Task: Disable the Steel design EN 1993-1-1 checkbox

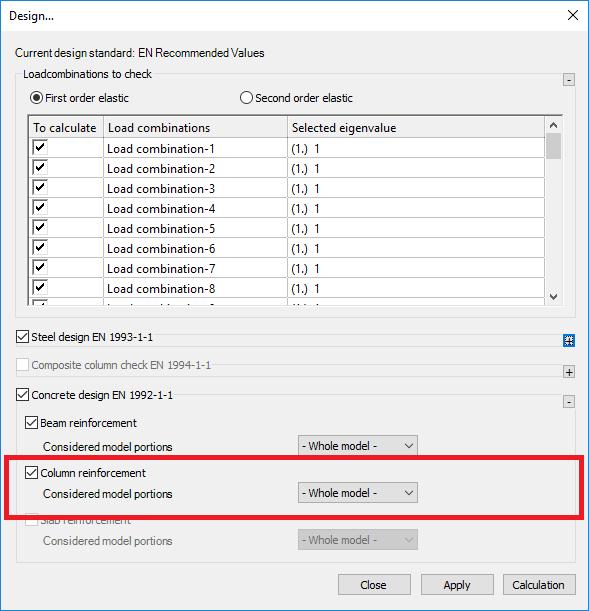Action: tap(23, 337)
